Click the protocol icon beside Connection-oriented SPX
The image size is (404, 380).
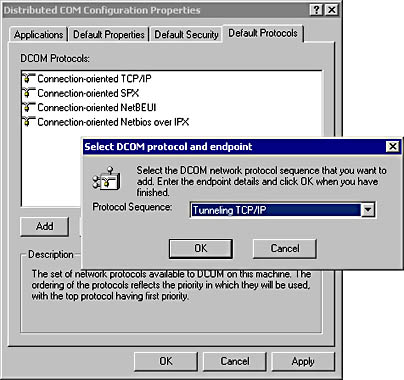tap(29, 93)
